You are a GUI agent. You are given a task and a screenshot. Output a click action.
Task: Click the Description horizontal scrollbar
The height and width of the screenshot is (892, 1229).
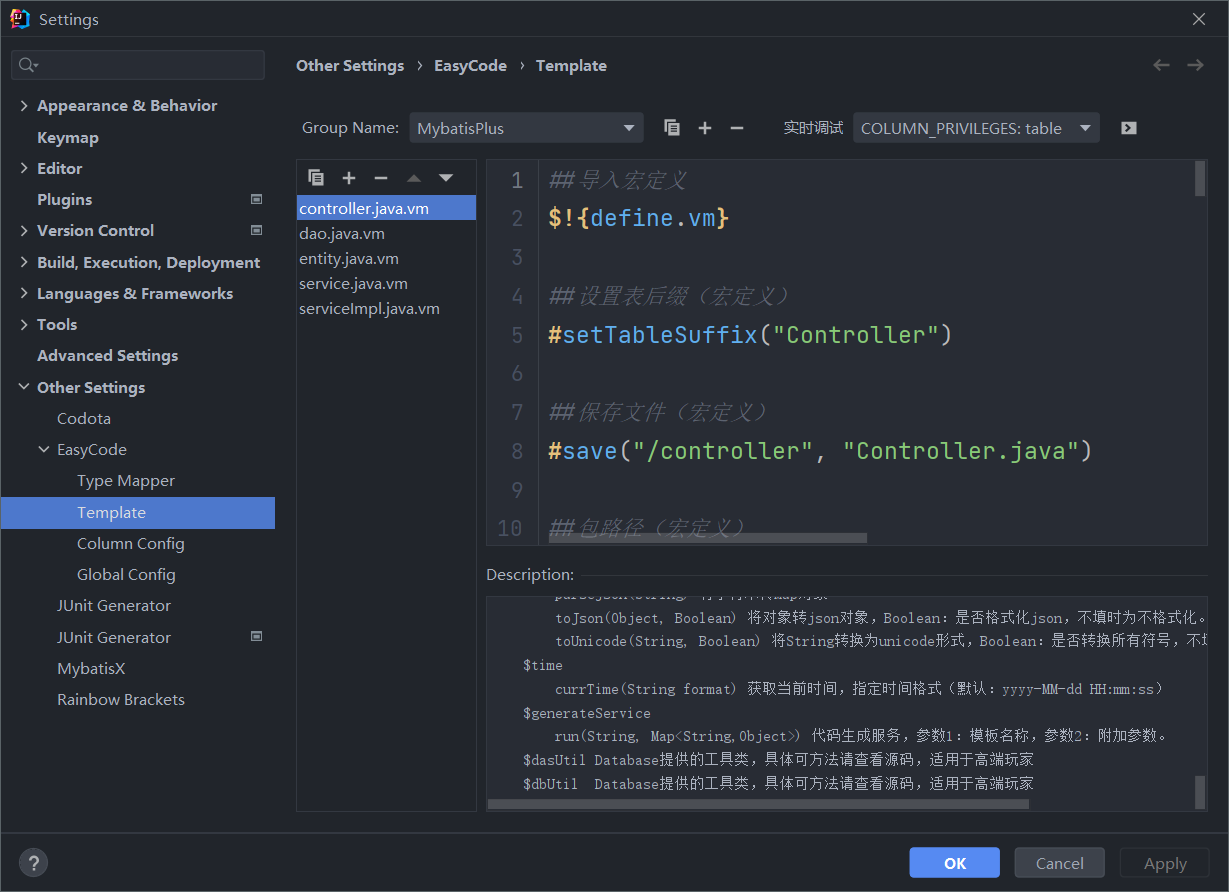758,804
